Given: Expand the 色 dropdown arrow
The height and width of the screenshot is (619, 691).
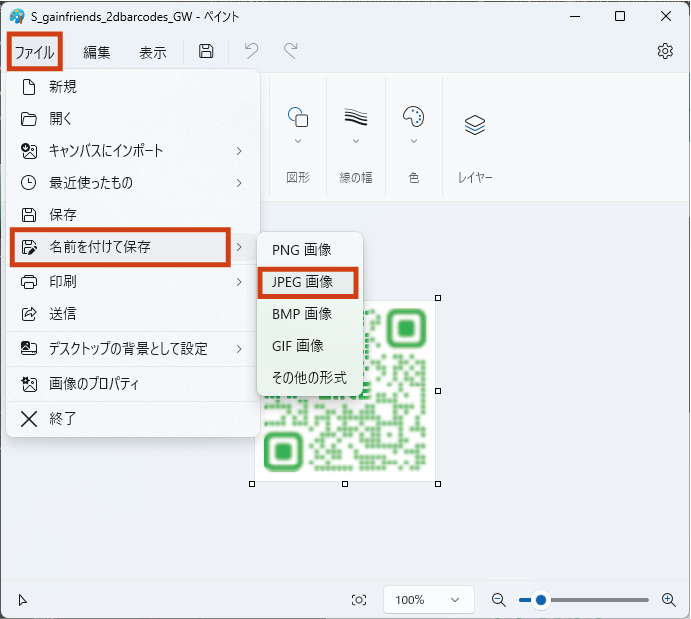Looking at the screenshot, I should pyautogui.click(x=413, y=141).
